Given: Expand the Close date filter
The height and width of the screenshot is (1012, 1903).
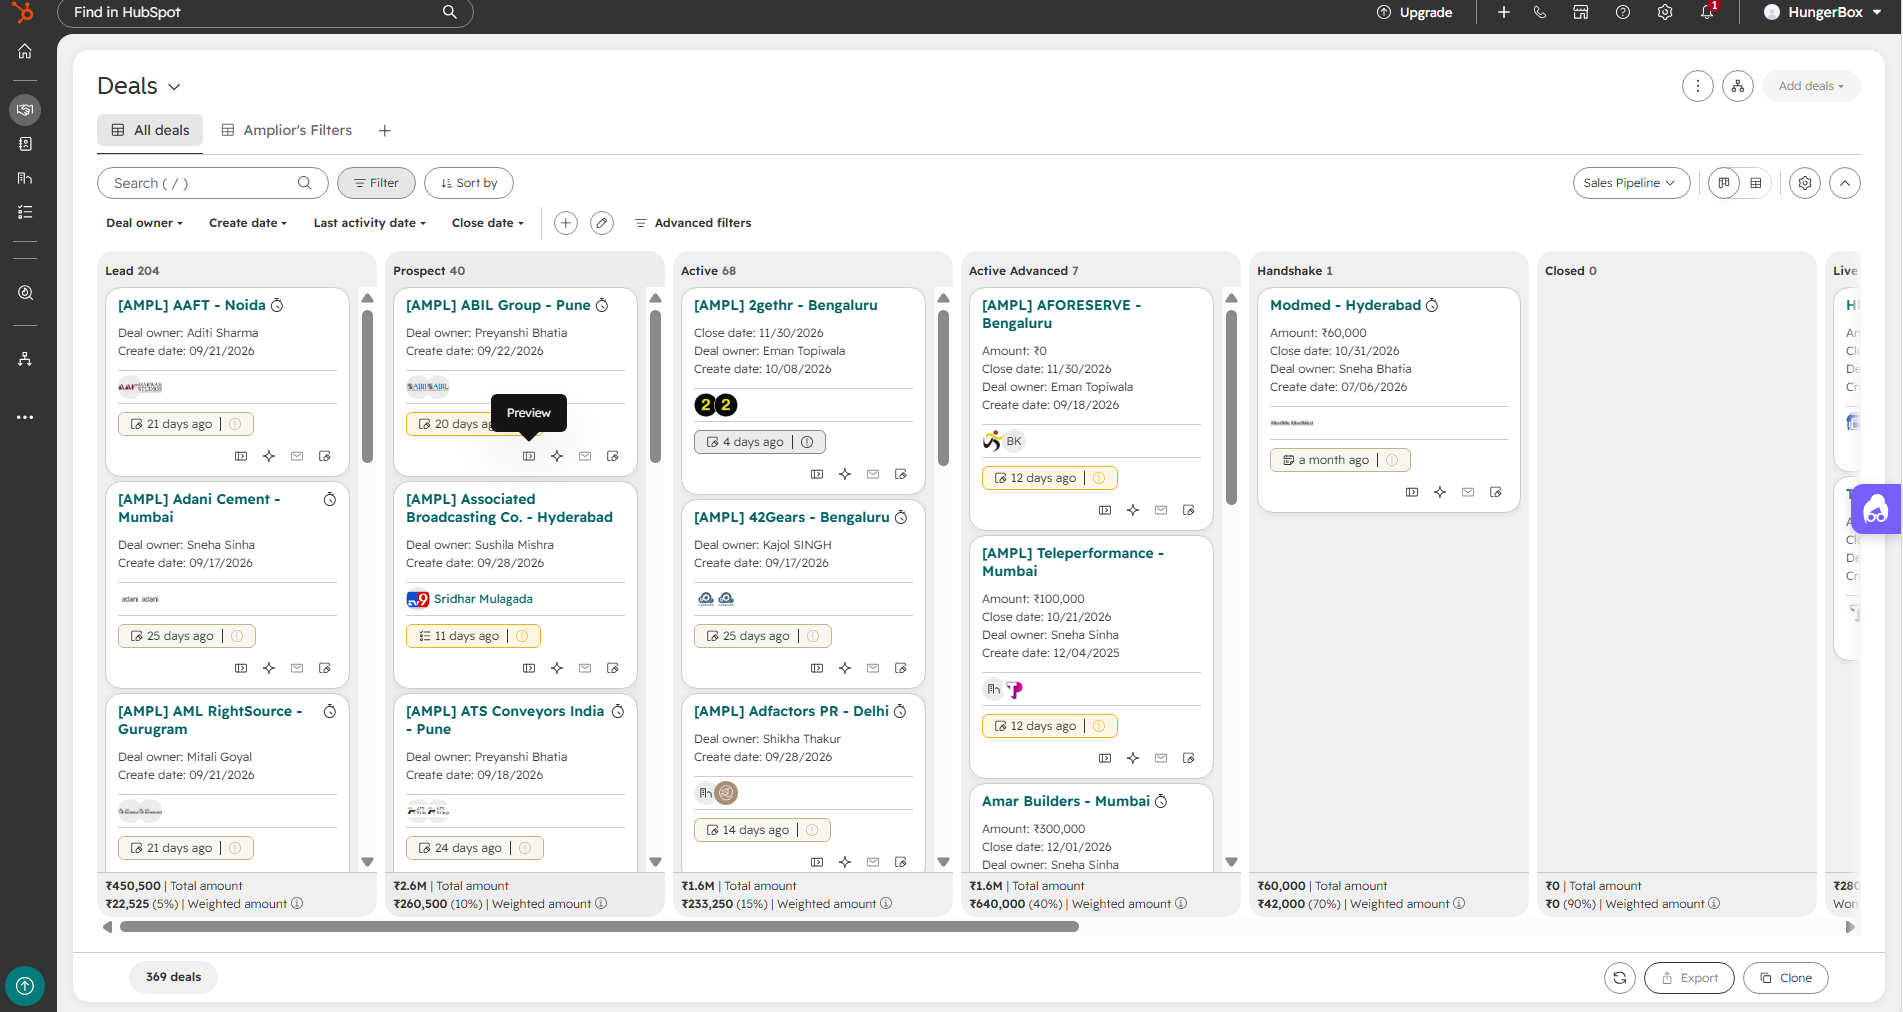Looking at the screenshot, I should coord(488,223).
